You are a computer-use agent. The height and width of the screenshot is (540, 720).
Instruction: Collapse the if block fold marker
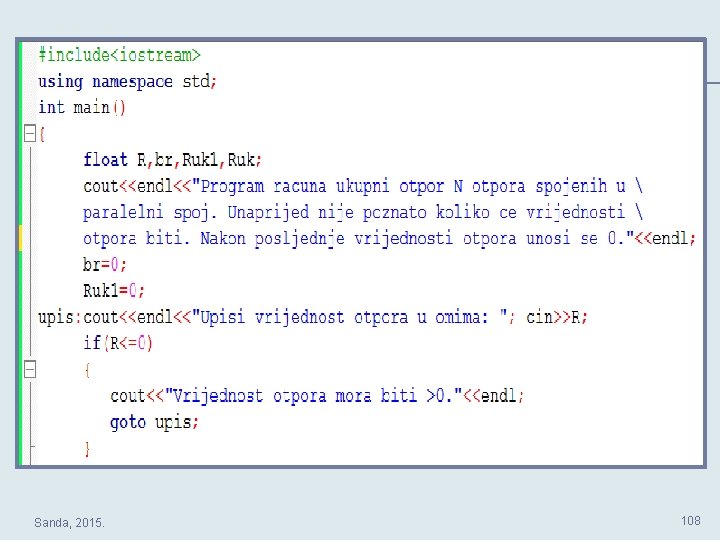click(x=30, y=369)
